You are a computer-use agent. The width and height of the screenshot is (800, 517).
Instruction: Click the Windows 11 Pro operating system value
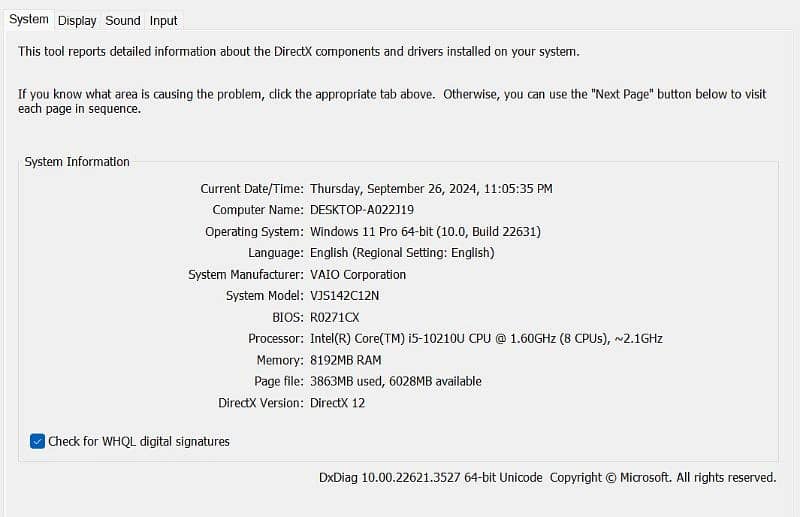pos(425,231)
